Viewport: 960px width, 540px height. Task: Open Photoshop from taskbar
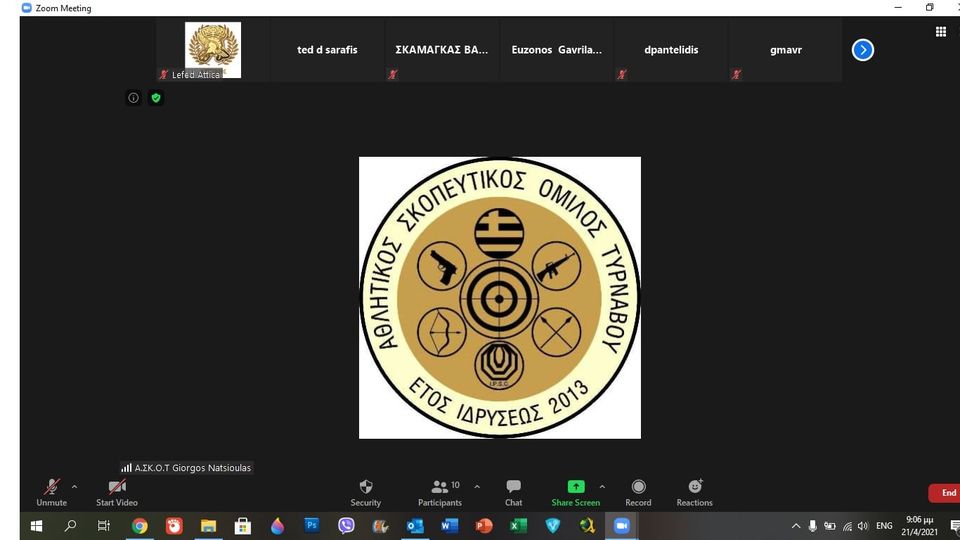[312, 525]
